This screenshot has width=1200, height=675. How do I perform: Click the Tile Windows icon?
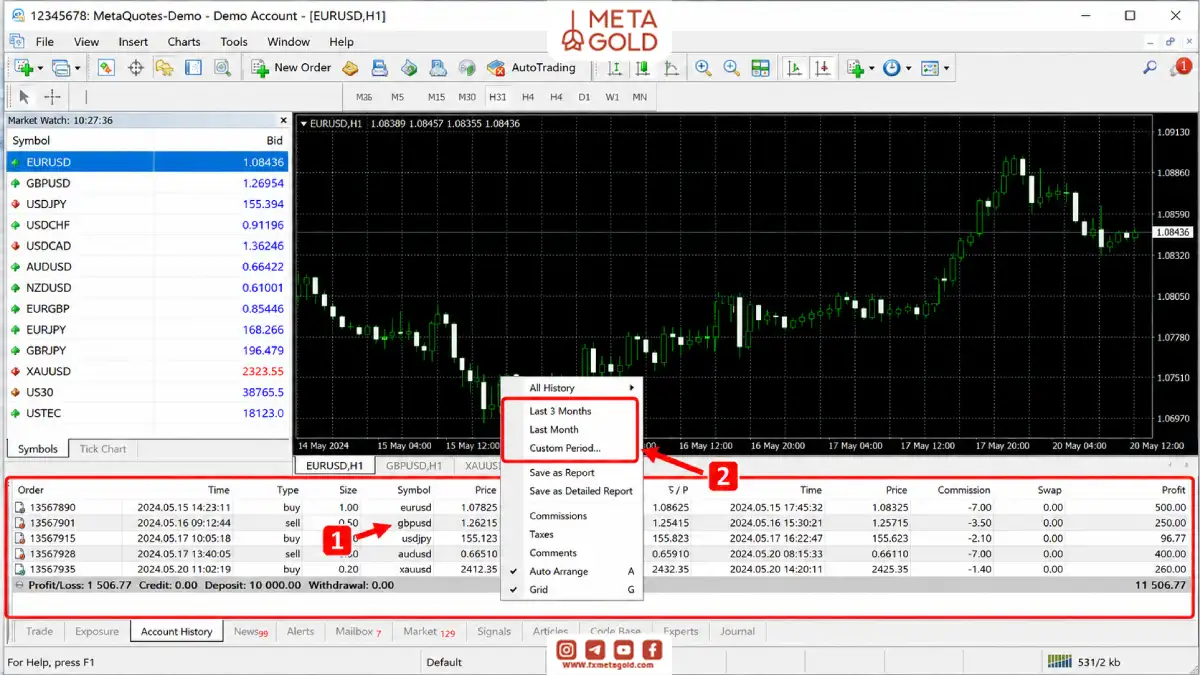[x=760, y=68]
